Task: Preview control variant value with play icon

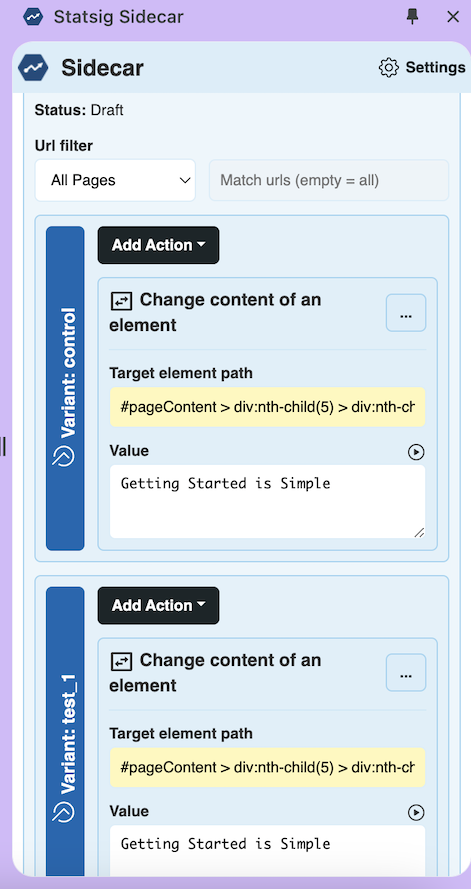Action: coord(416,452)
